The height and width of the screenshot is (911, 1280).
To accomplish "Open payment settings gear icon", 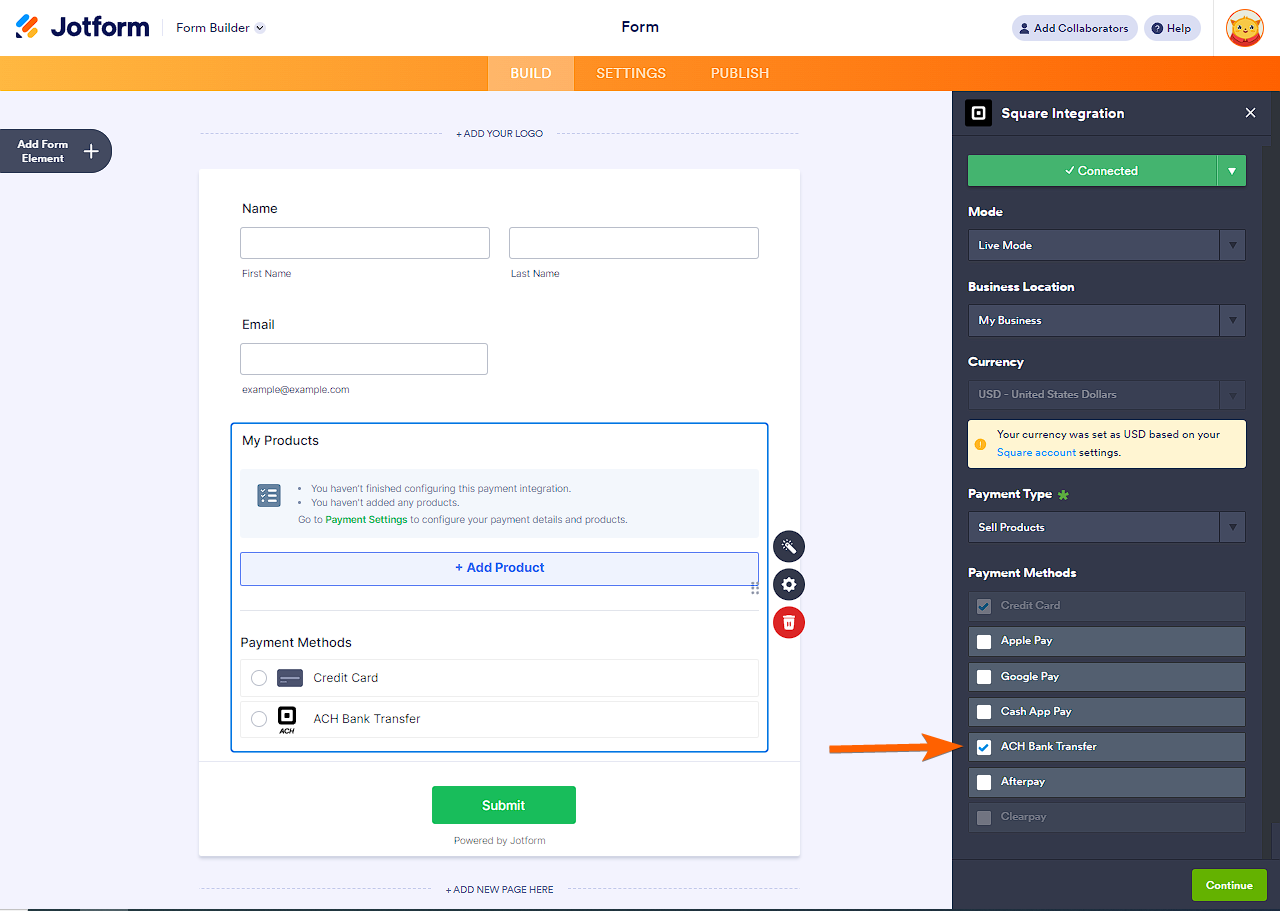I will tap(789, 585).
